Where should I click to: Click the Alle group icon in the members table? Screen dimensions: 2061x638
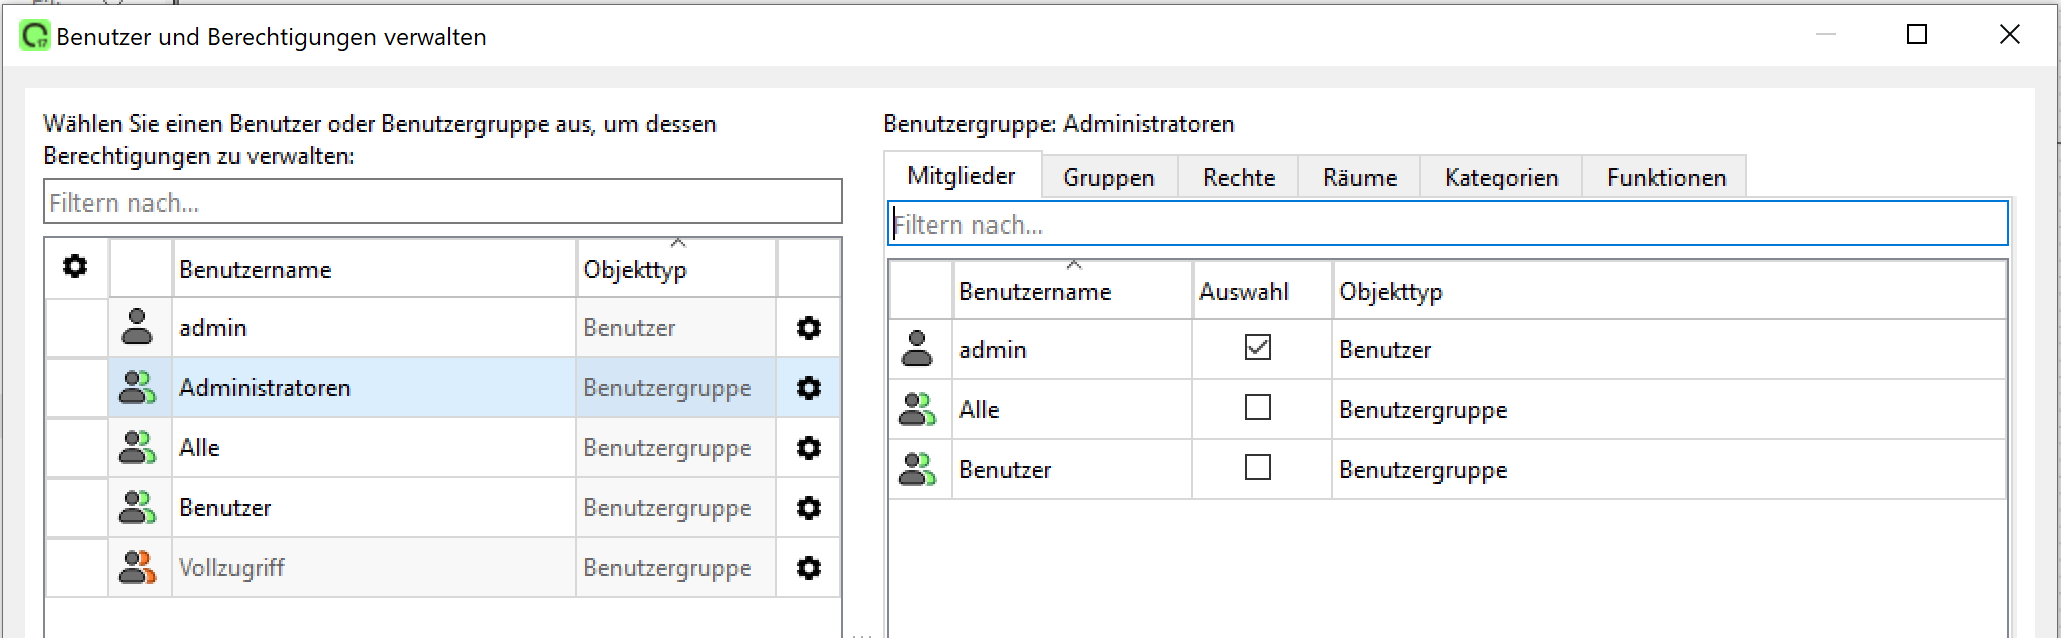coord(917,409)
